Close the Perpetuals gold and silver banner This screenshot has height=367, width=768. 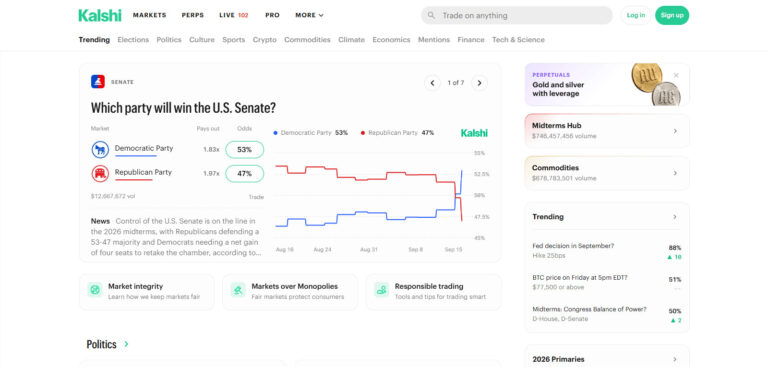(x=676, y=75)
